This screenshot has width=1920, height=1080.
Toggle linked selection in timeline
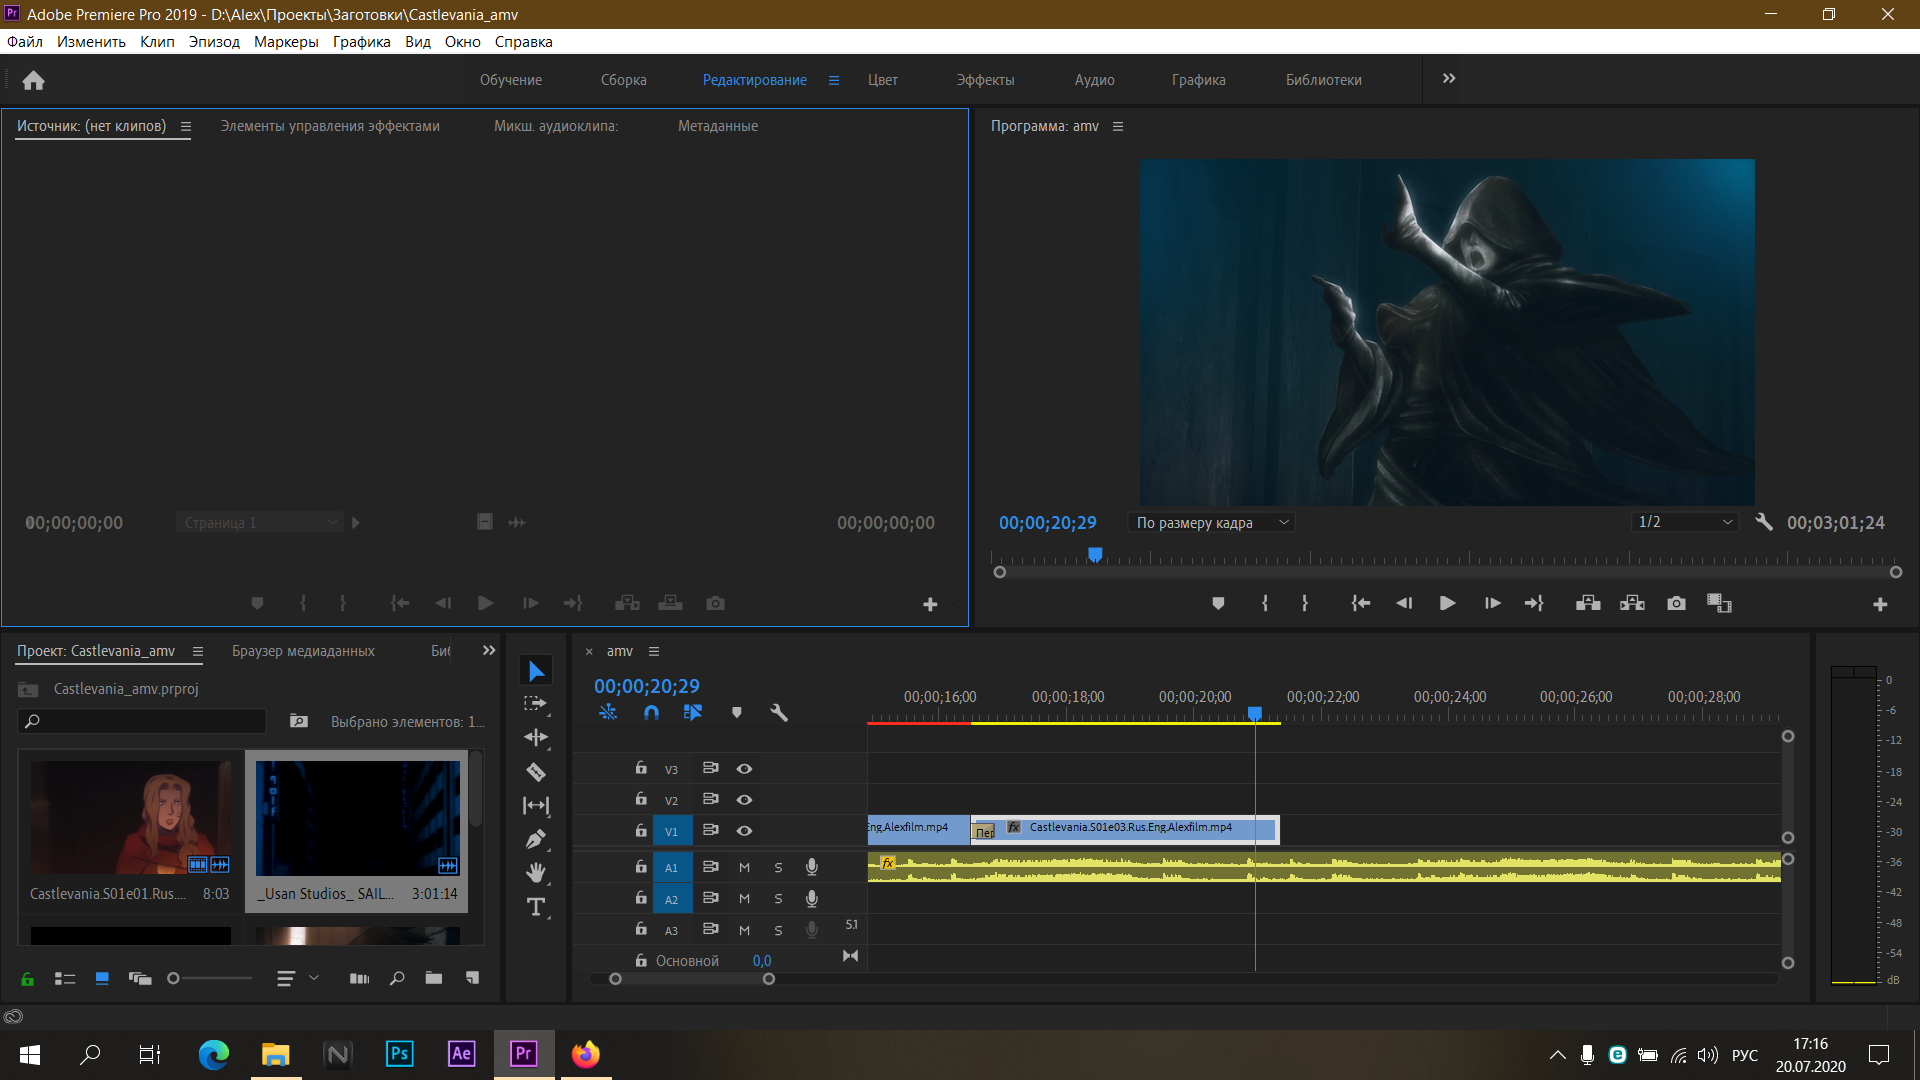coord(693,713)
